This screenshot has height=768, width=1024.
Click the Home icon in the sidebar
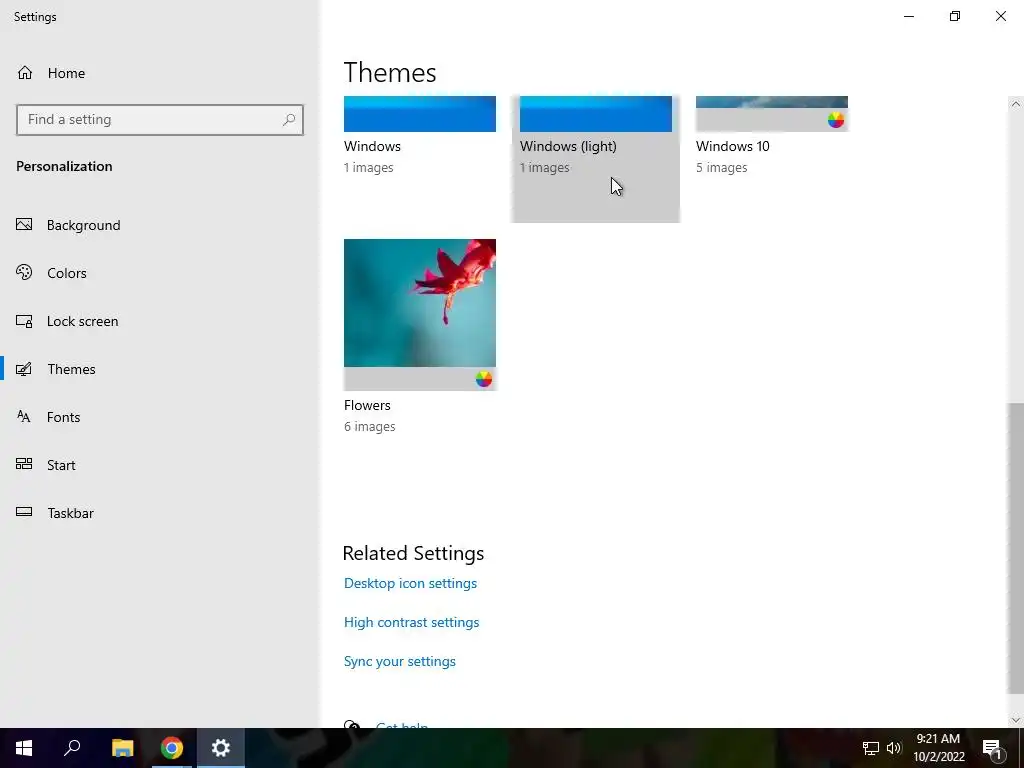pos(25,72)
